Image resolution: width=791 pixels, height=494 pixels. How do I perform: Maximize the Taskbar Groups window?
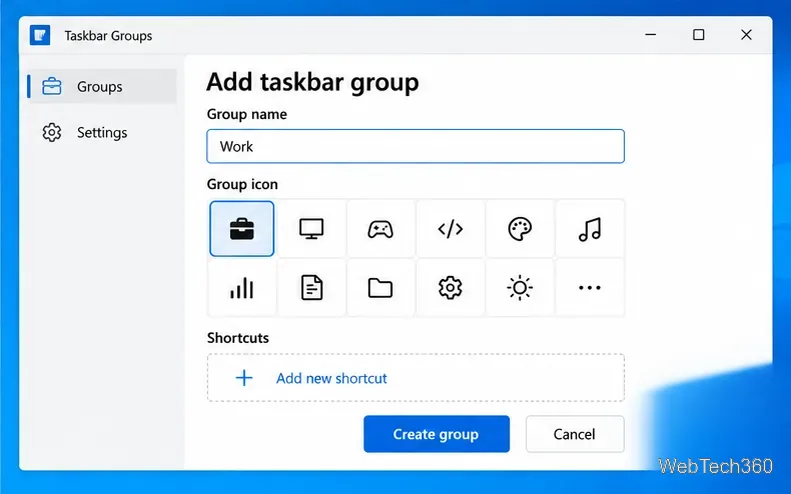pos(699,35)
